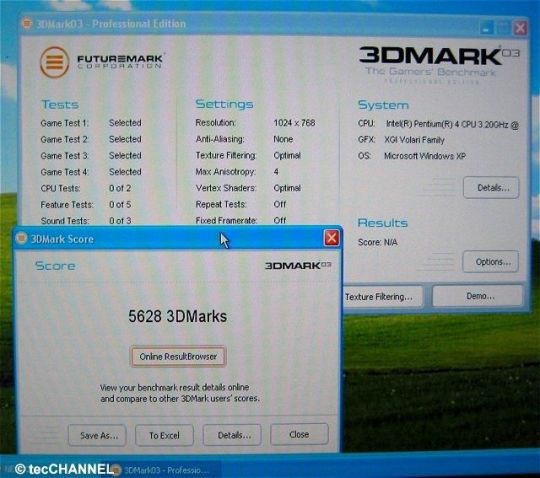540x478 pixels.
Task: Click the 3DMark03 logo in the main window
Action: pyautogui.click(x=439, y=64)
